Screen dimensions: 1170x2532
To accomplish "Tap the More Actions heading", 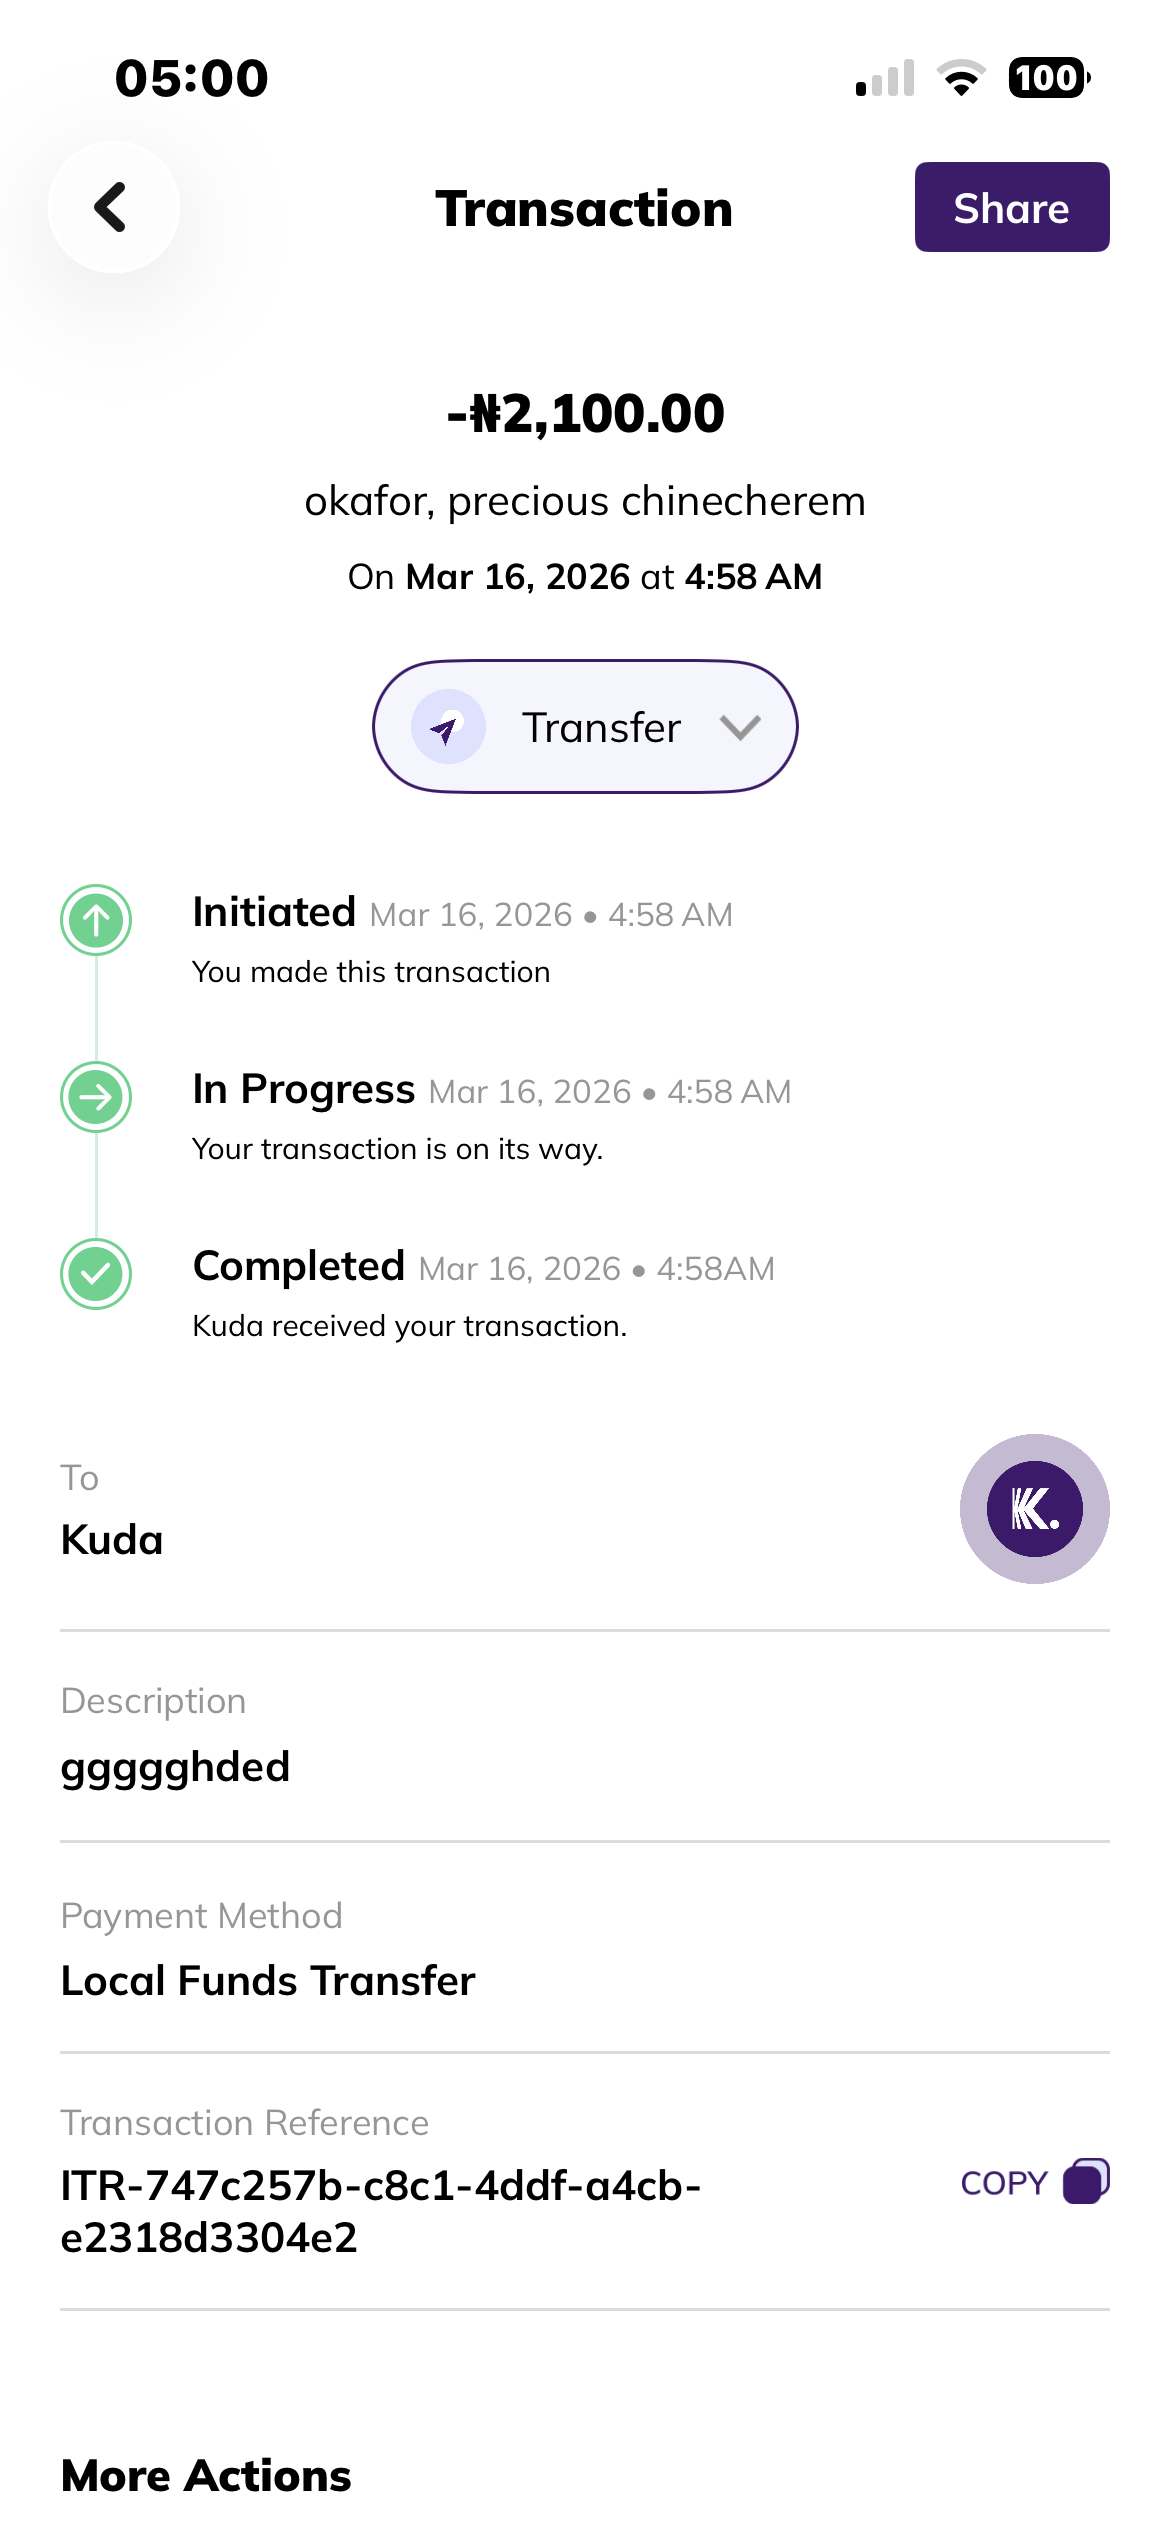I will pyautogui.click(x=206, y=2476).
